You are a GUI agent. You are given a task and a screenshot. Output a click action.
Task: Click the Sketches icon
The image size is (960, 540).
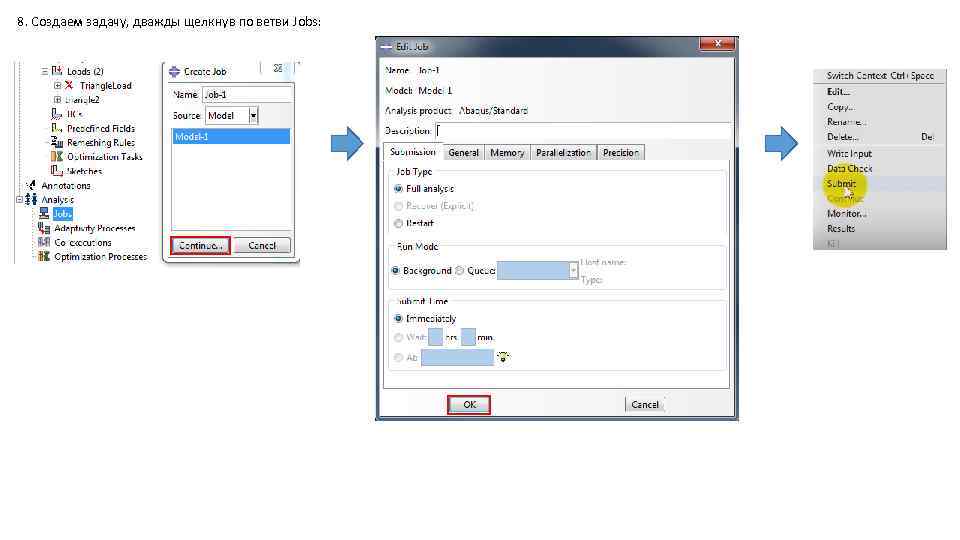click(56, 170)
